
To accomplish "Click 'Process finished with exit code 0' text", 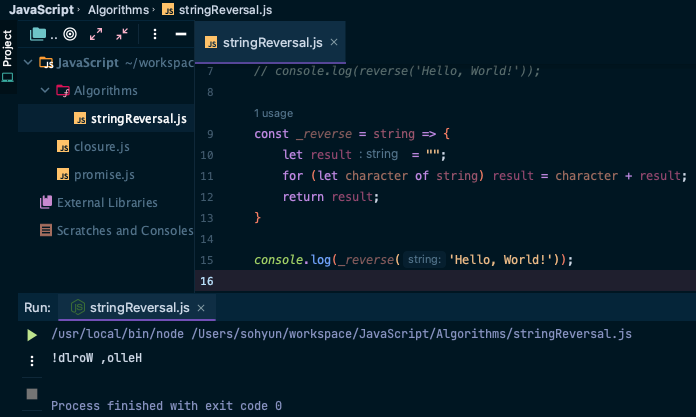I will click(x=166, y=405).
